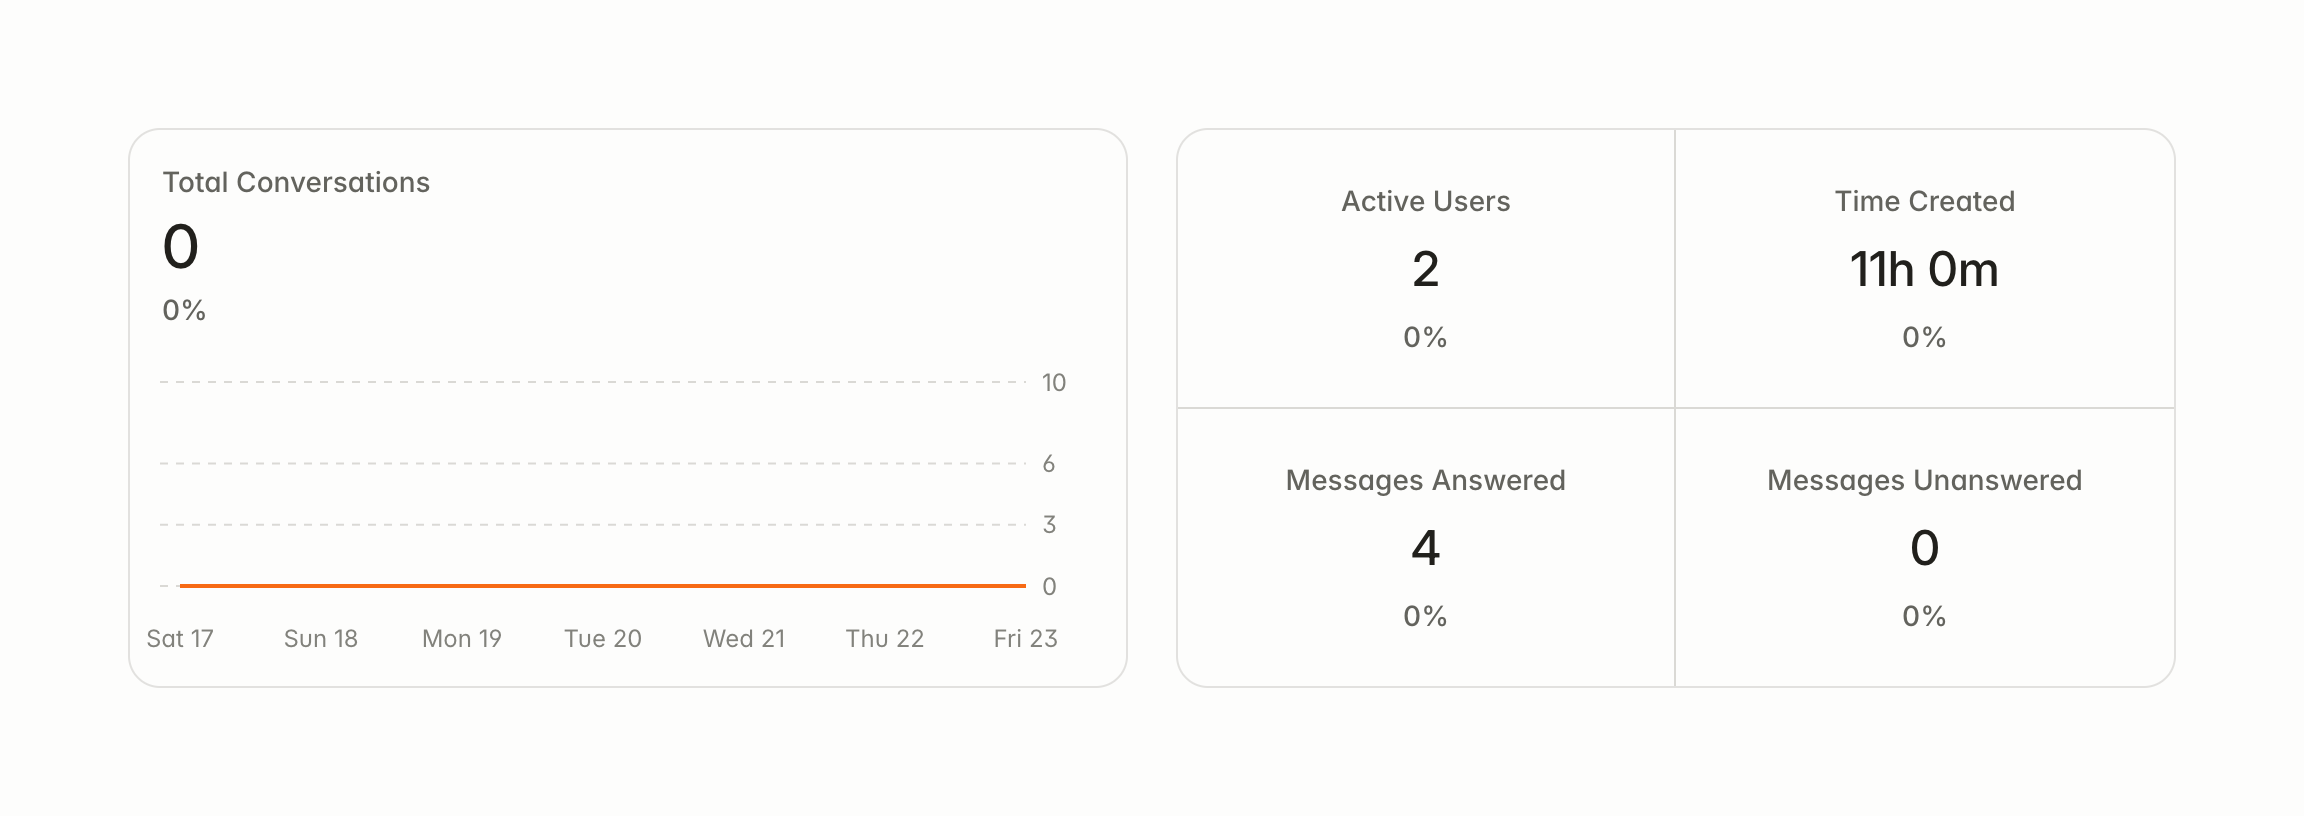The image size is (2304, 816).
Task: Click the large Total Conversations count
Action: click(181, 247)
